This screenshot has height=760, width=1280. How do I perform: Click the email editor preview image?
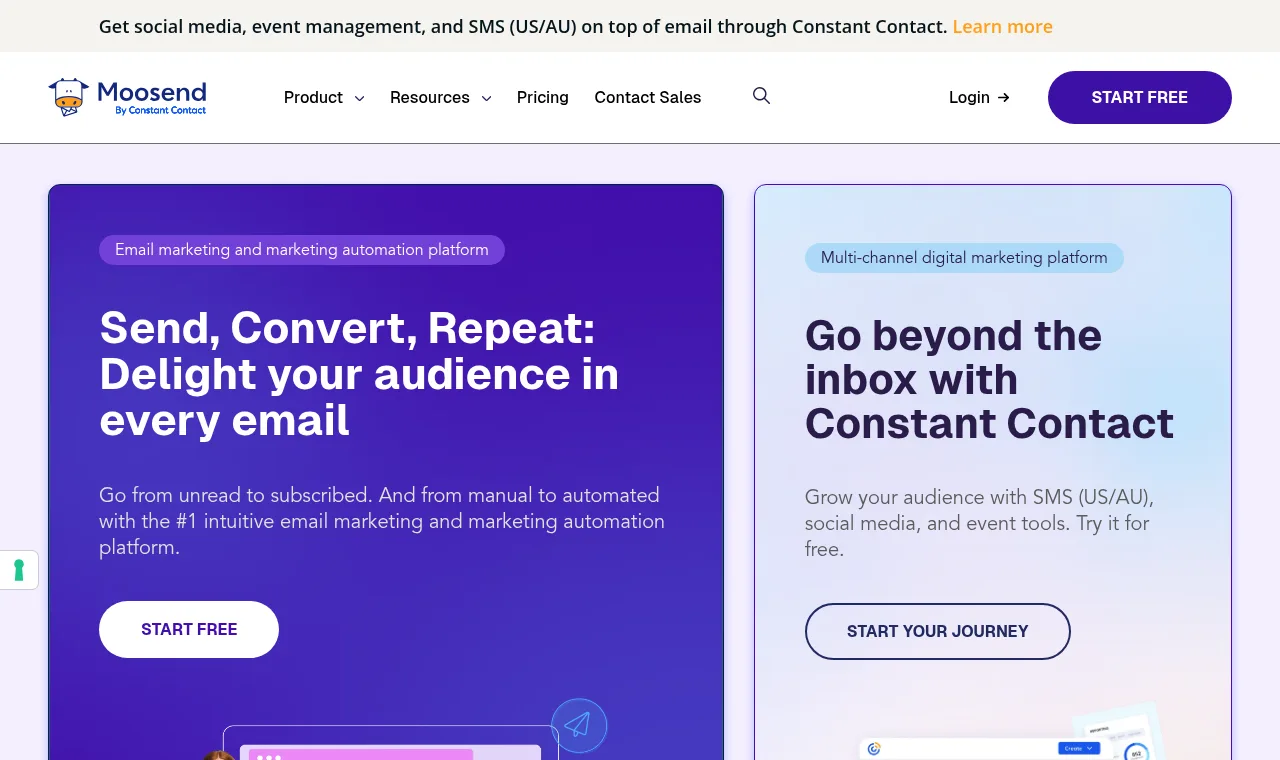coord(390,742)
